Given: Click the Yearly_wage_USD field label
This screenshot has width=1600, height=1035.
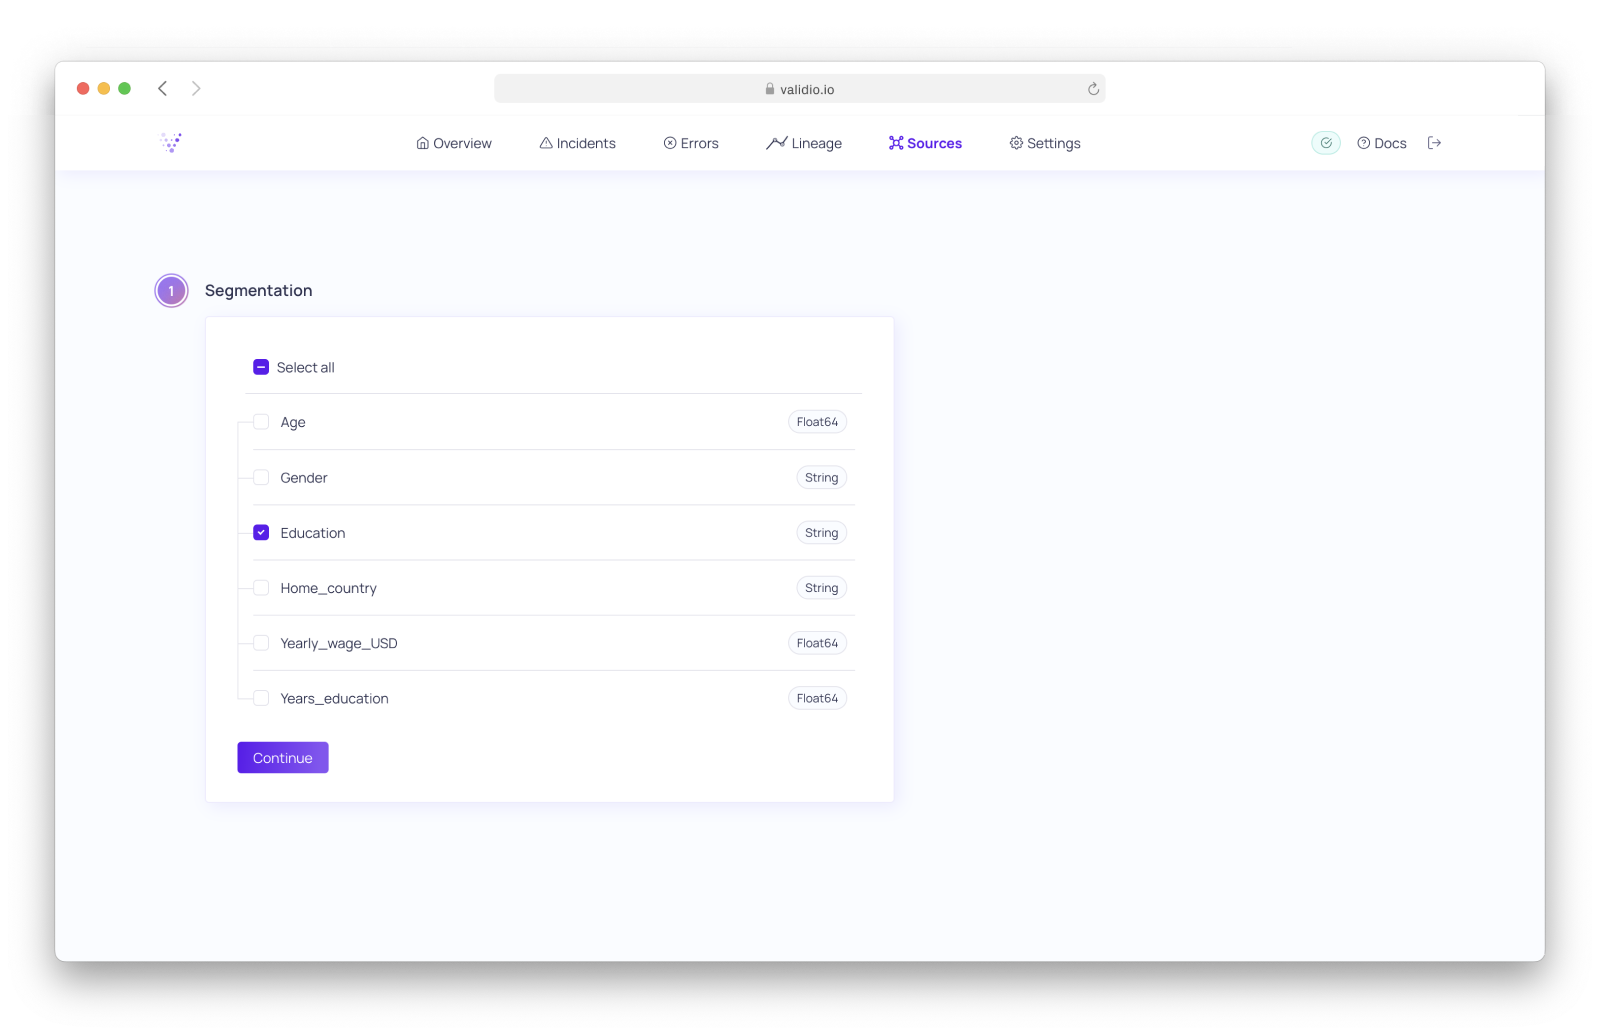Looking at the screenshot, I should 339,643.
